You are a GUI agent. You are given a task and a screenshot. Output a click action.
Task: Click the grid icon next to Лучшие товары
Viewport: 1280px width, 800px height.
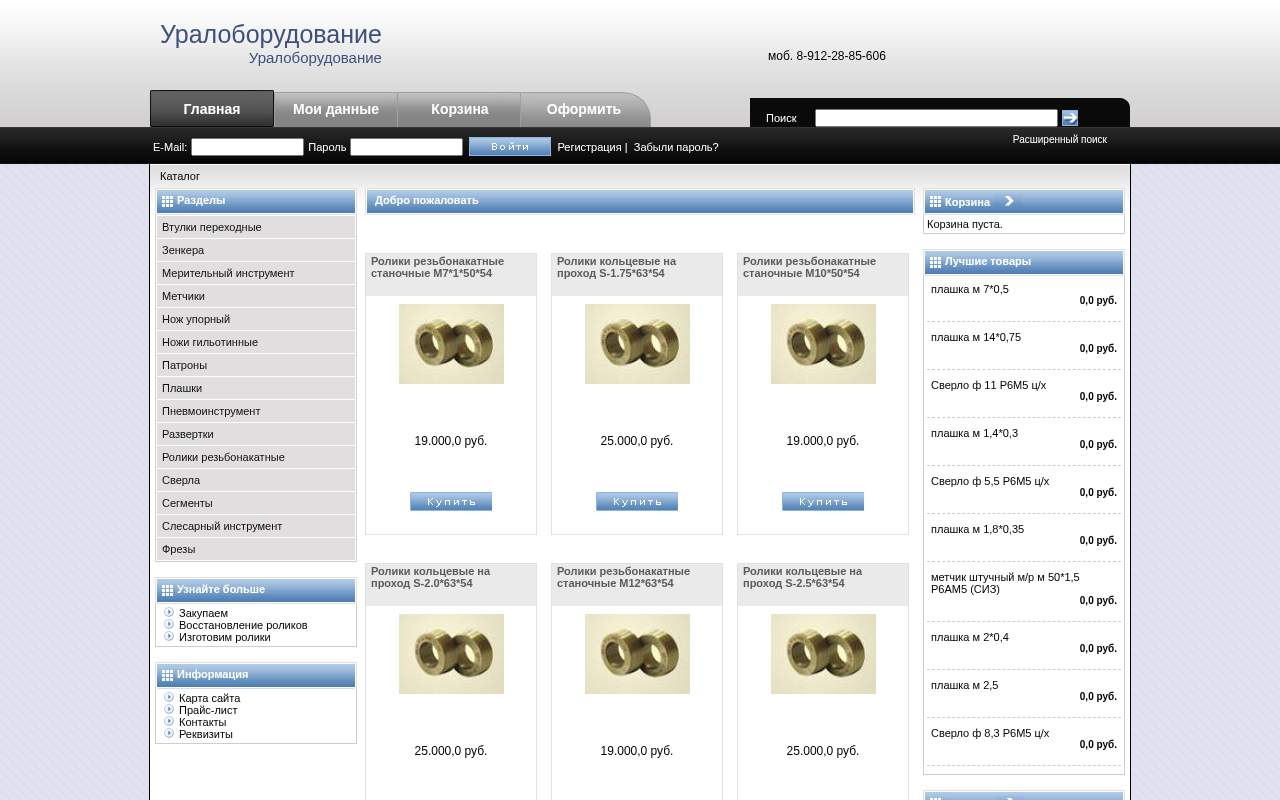tap(935, 262)
